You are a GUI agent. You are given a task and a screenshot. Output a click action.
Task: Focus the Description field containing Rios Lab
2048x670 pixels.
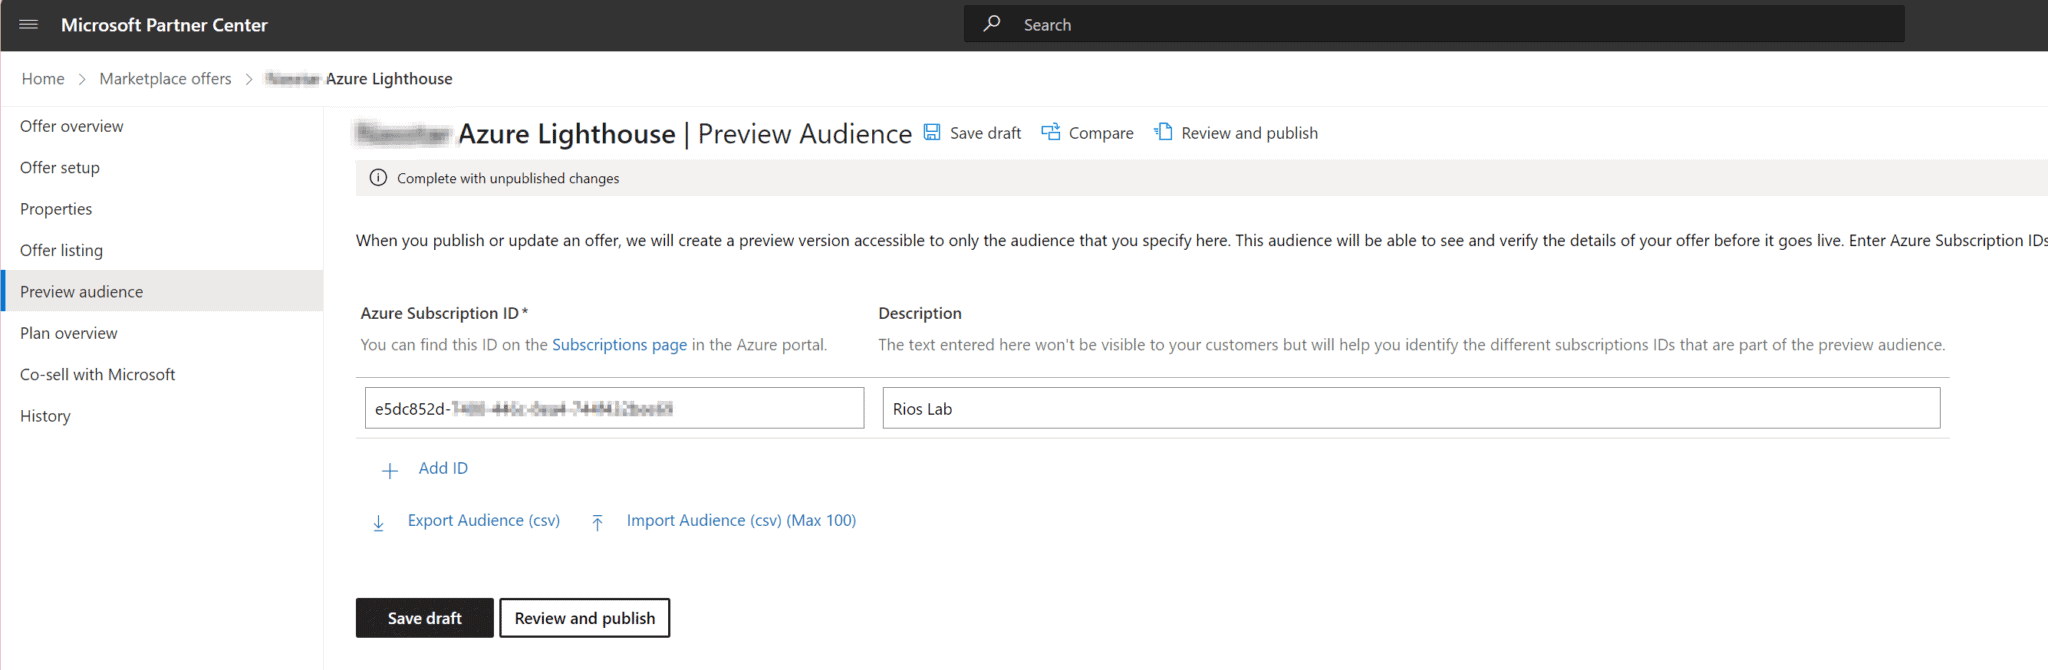(x=1410, y=409)
